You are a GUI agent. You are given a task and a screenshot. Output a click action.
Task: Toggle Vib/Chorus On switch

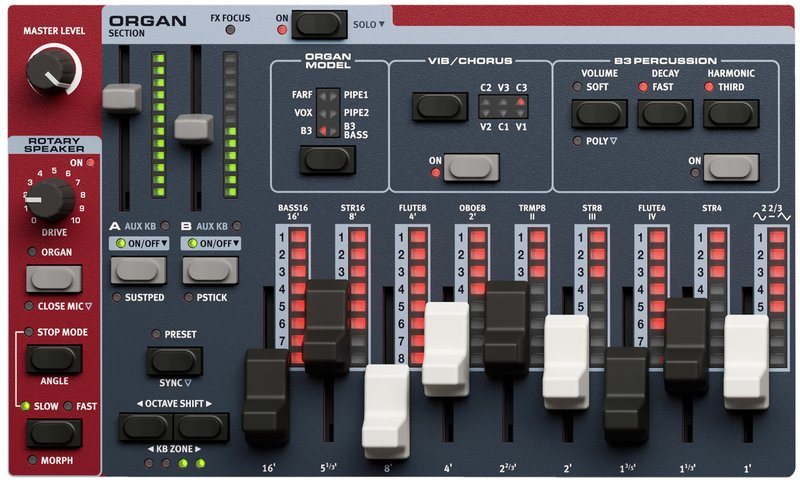coord(471,167)
